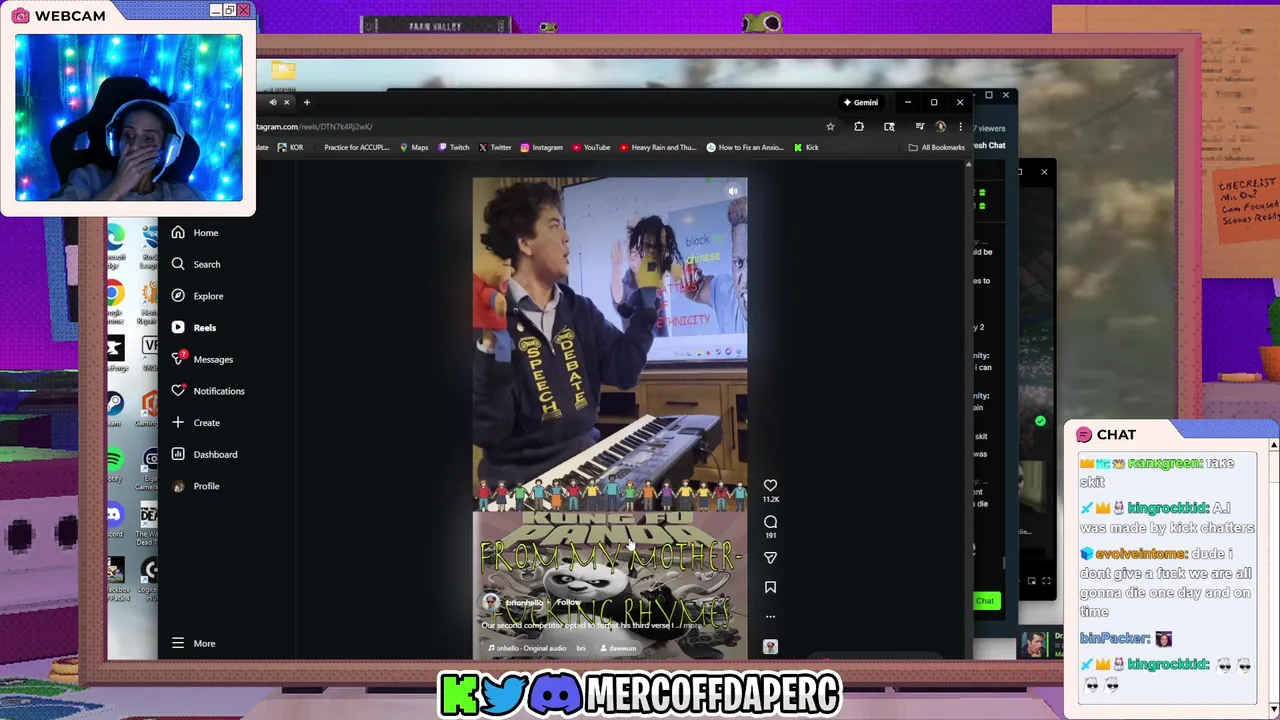Open Dashboard in the Instagram sidebar
The image size is (1280, 720).
(204, 454)
